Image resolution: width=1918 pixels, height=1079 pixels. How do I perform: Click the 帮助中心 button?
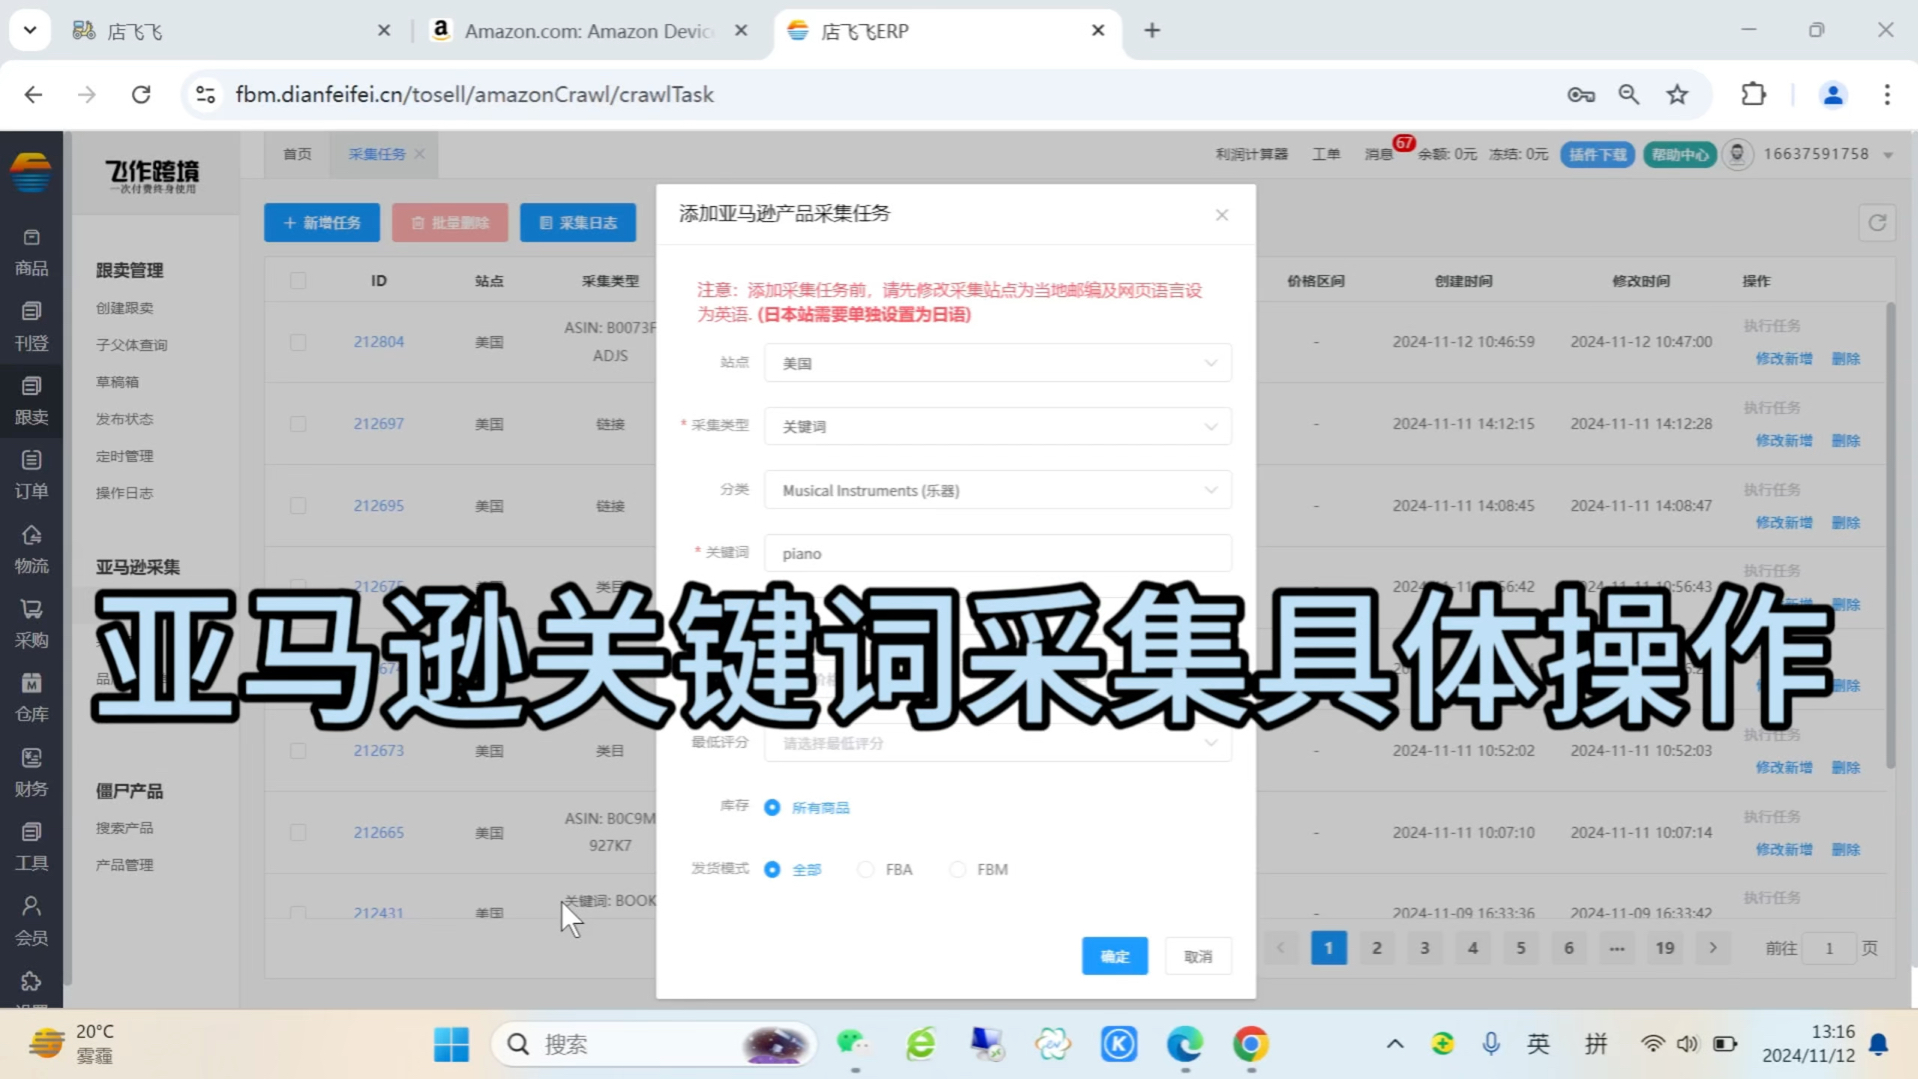tap(1679, 155)
